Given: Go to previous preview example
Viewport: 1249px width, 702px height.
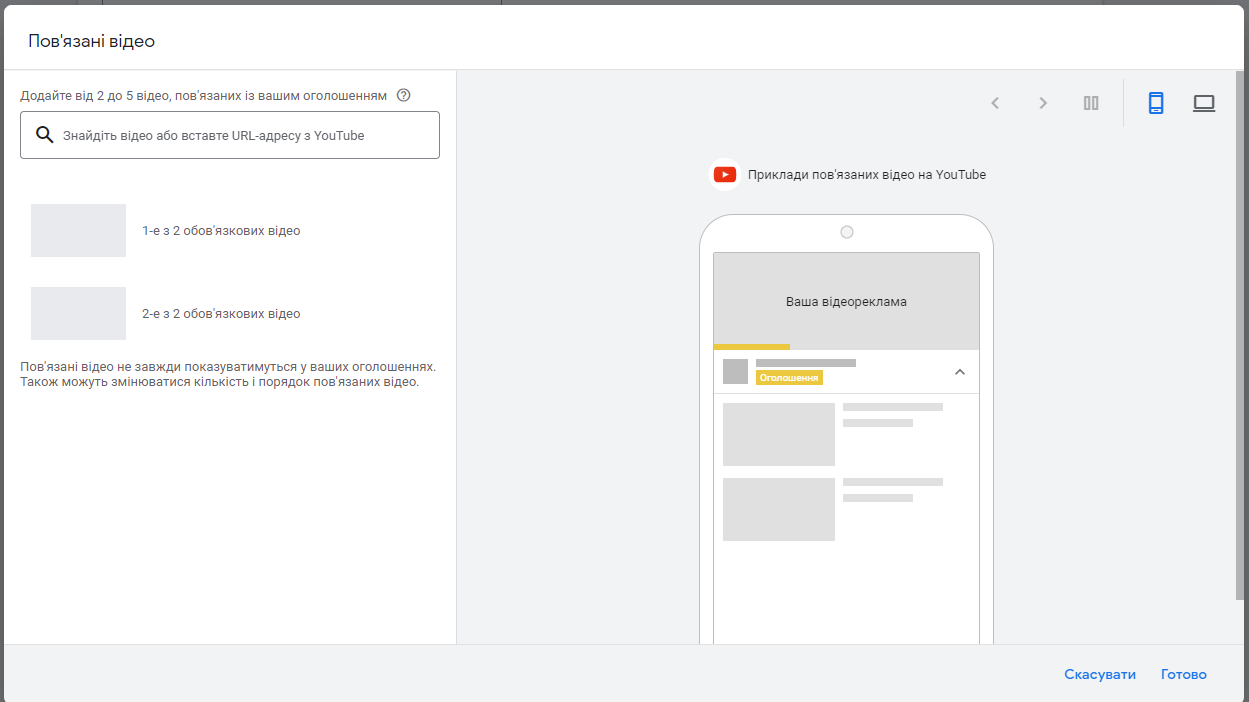Looking at the screenshot, I should (x=995, y=103).
